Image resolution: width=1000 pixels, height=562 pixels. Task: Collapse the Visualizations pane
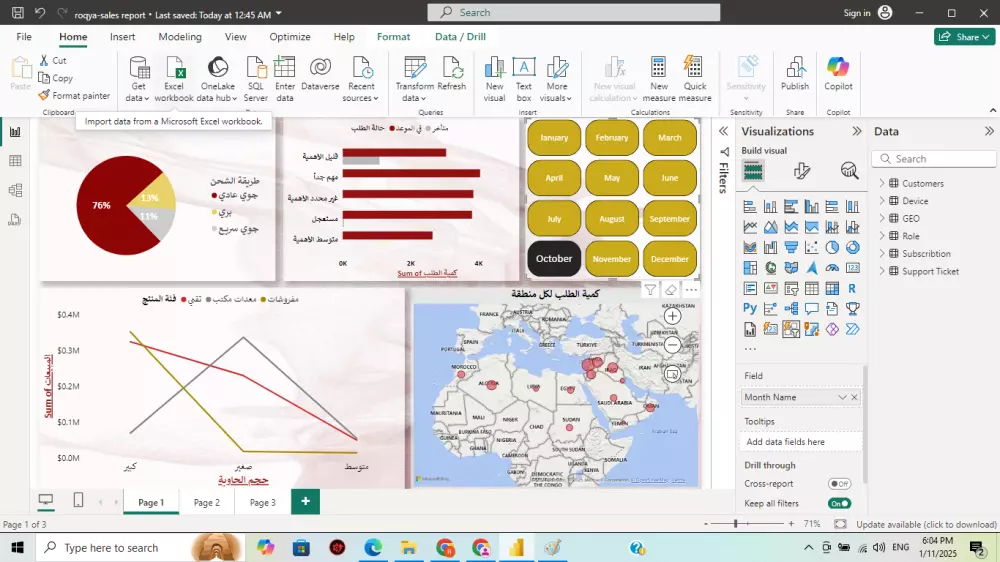click(x=857, y=131)
